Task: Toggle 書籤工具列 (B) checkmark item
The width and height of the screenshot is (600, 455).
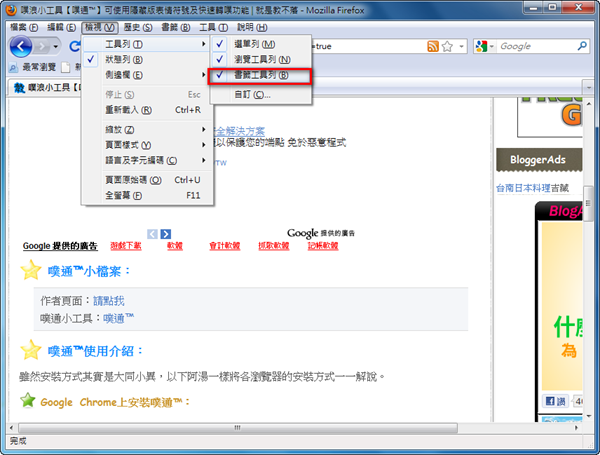Action: 260,75
